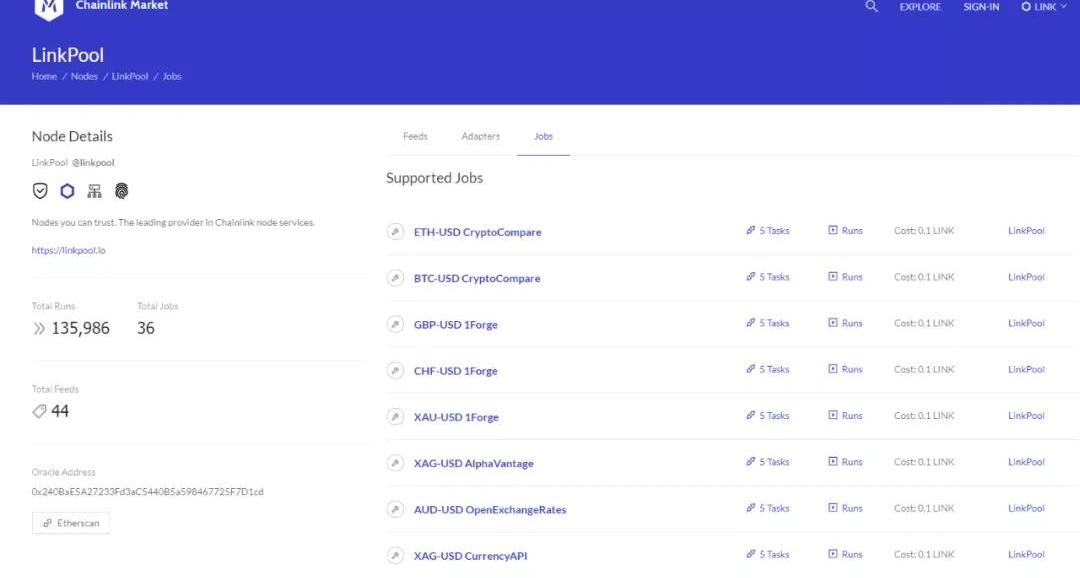Click the network hierarchy badge icon
Image resolution: width=1080 pixels, height=578 pixels.
point(94,191)
